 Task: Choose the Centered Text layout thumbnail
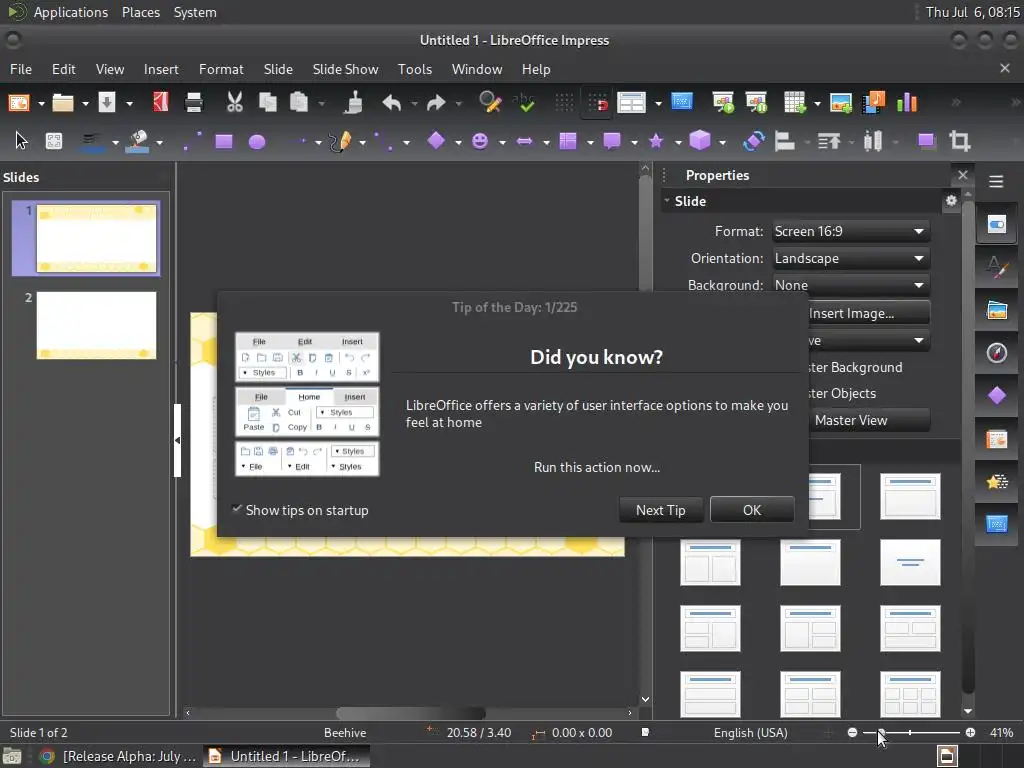coord(910,562)
